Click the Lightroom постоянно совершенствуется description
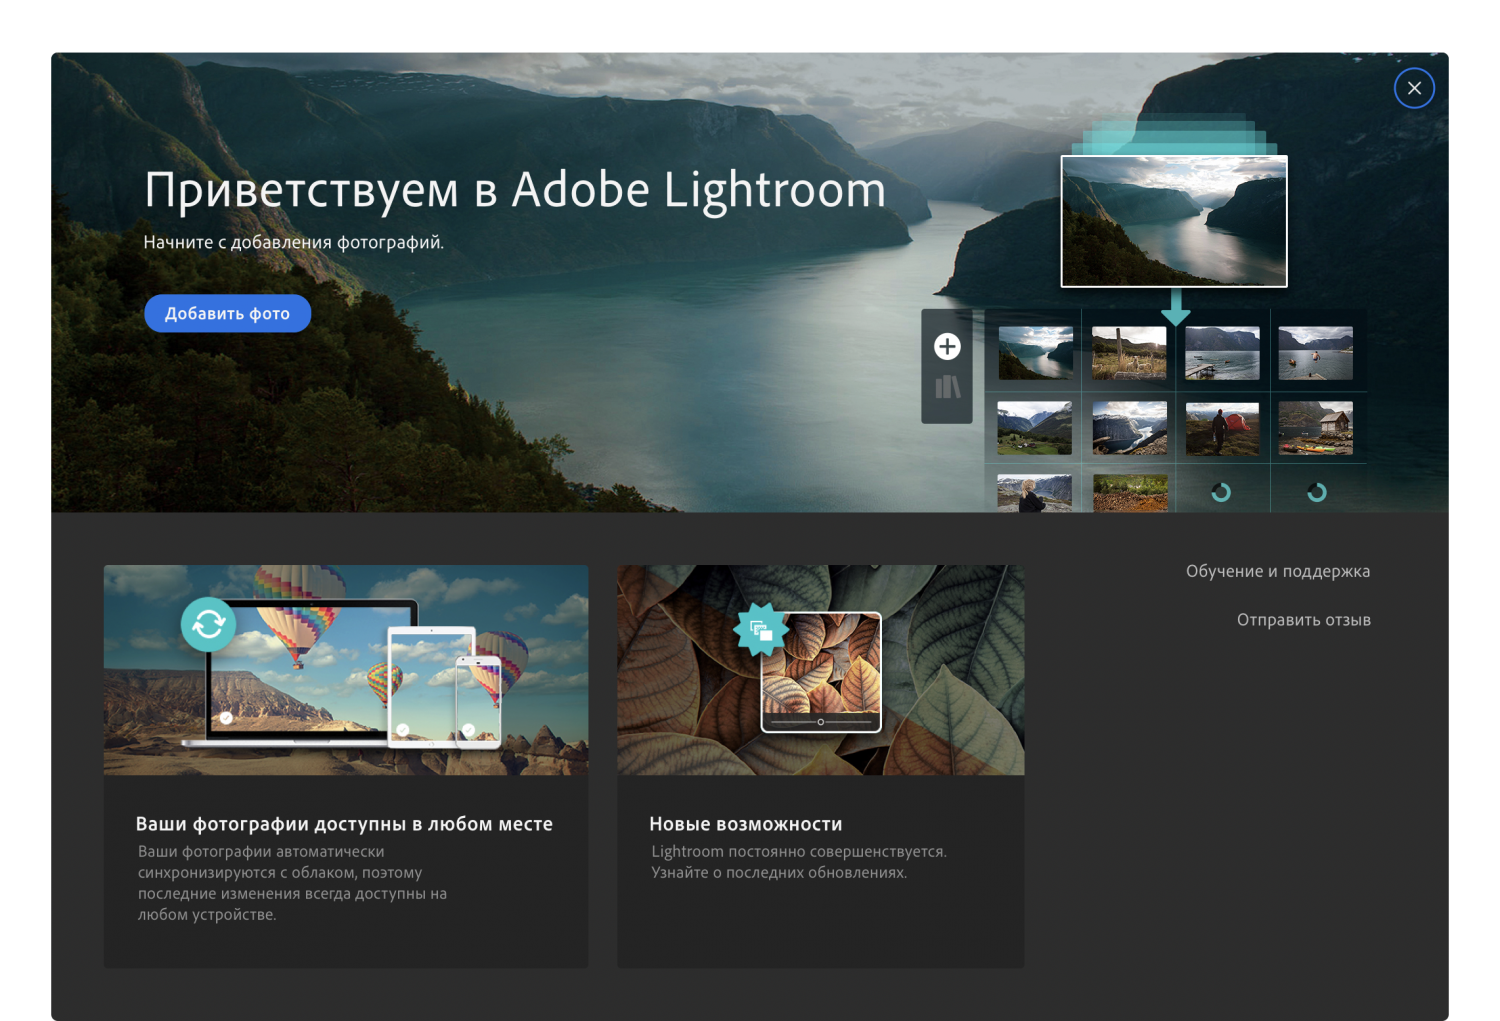The image size is (1500, 1021). [x=799, y=862]
